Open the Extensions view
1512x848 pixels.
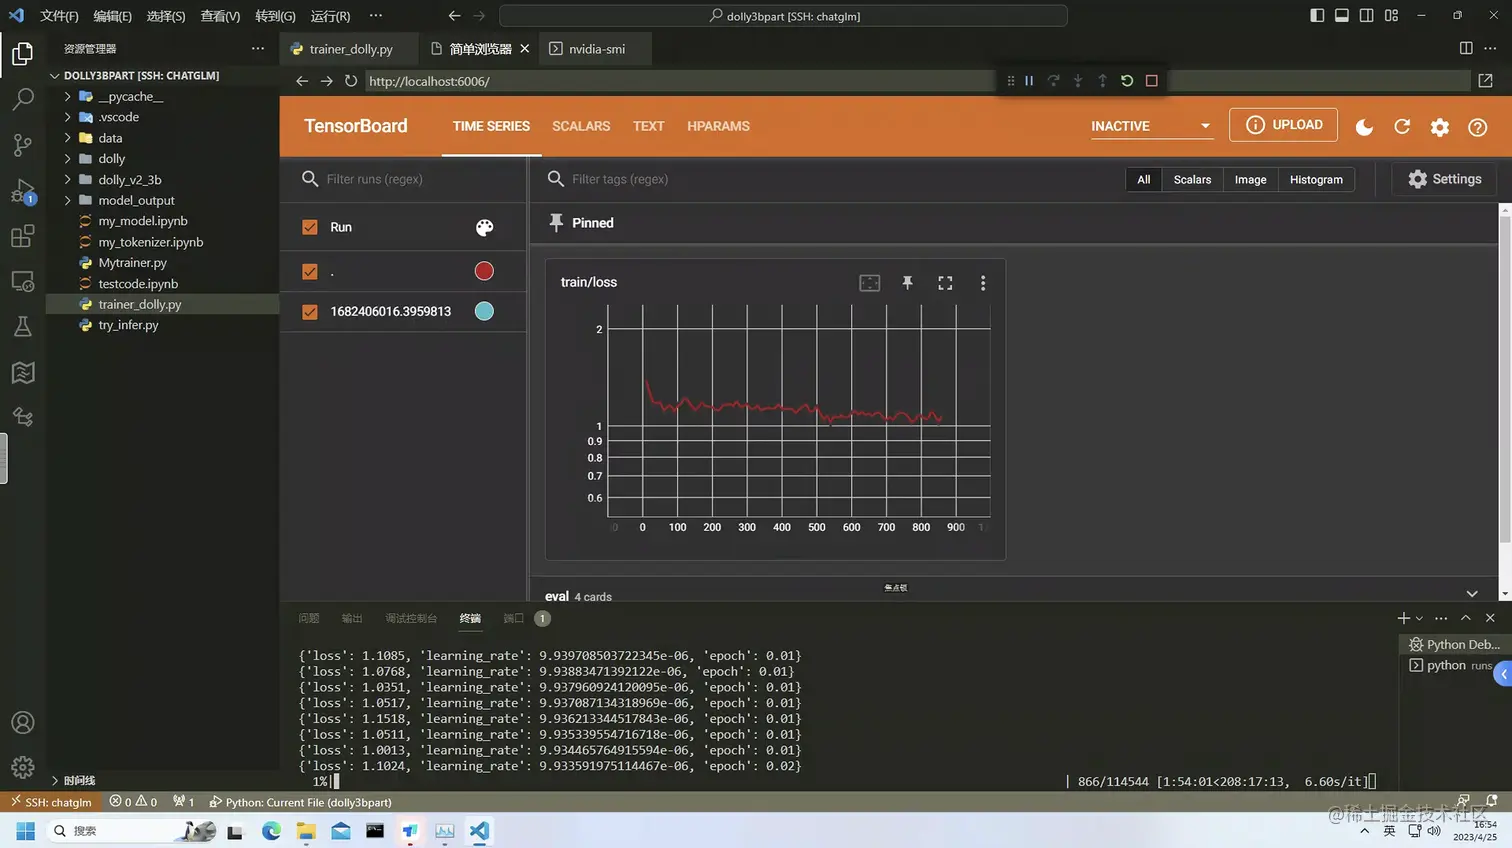22,236
